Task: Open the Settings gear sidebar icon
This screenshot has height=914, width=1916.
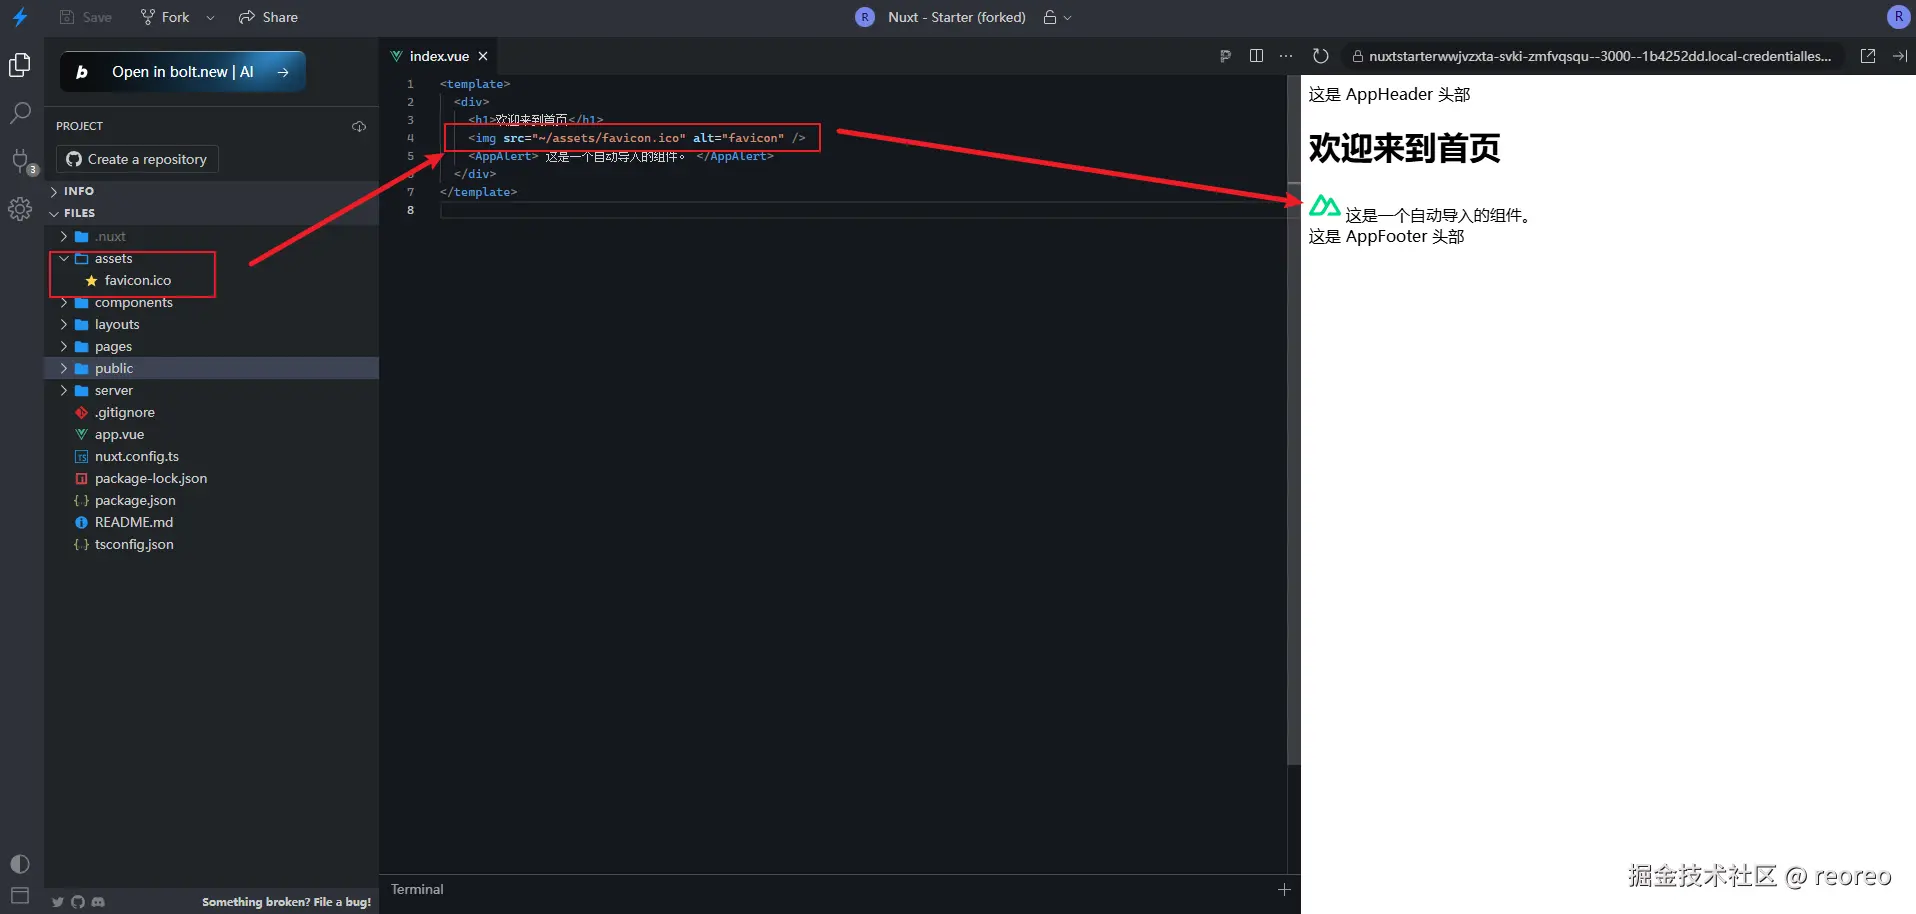Action: (20, 209)
